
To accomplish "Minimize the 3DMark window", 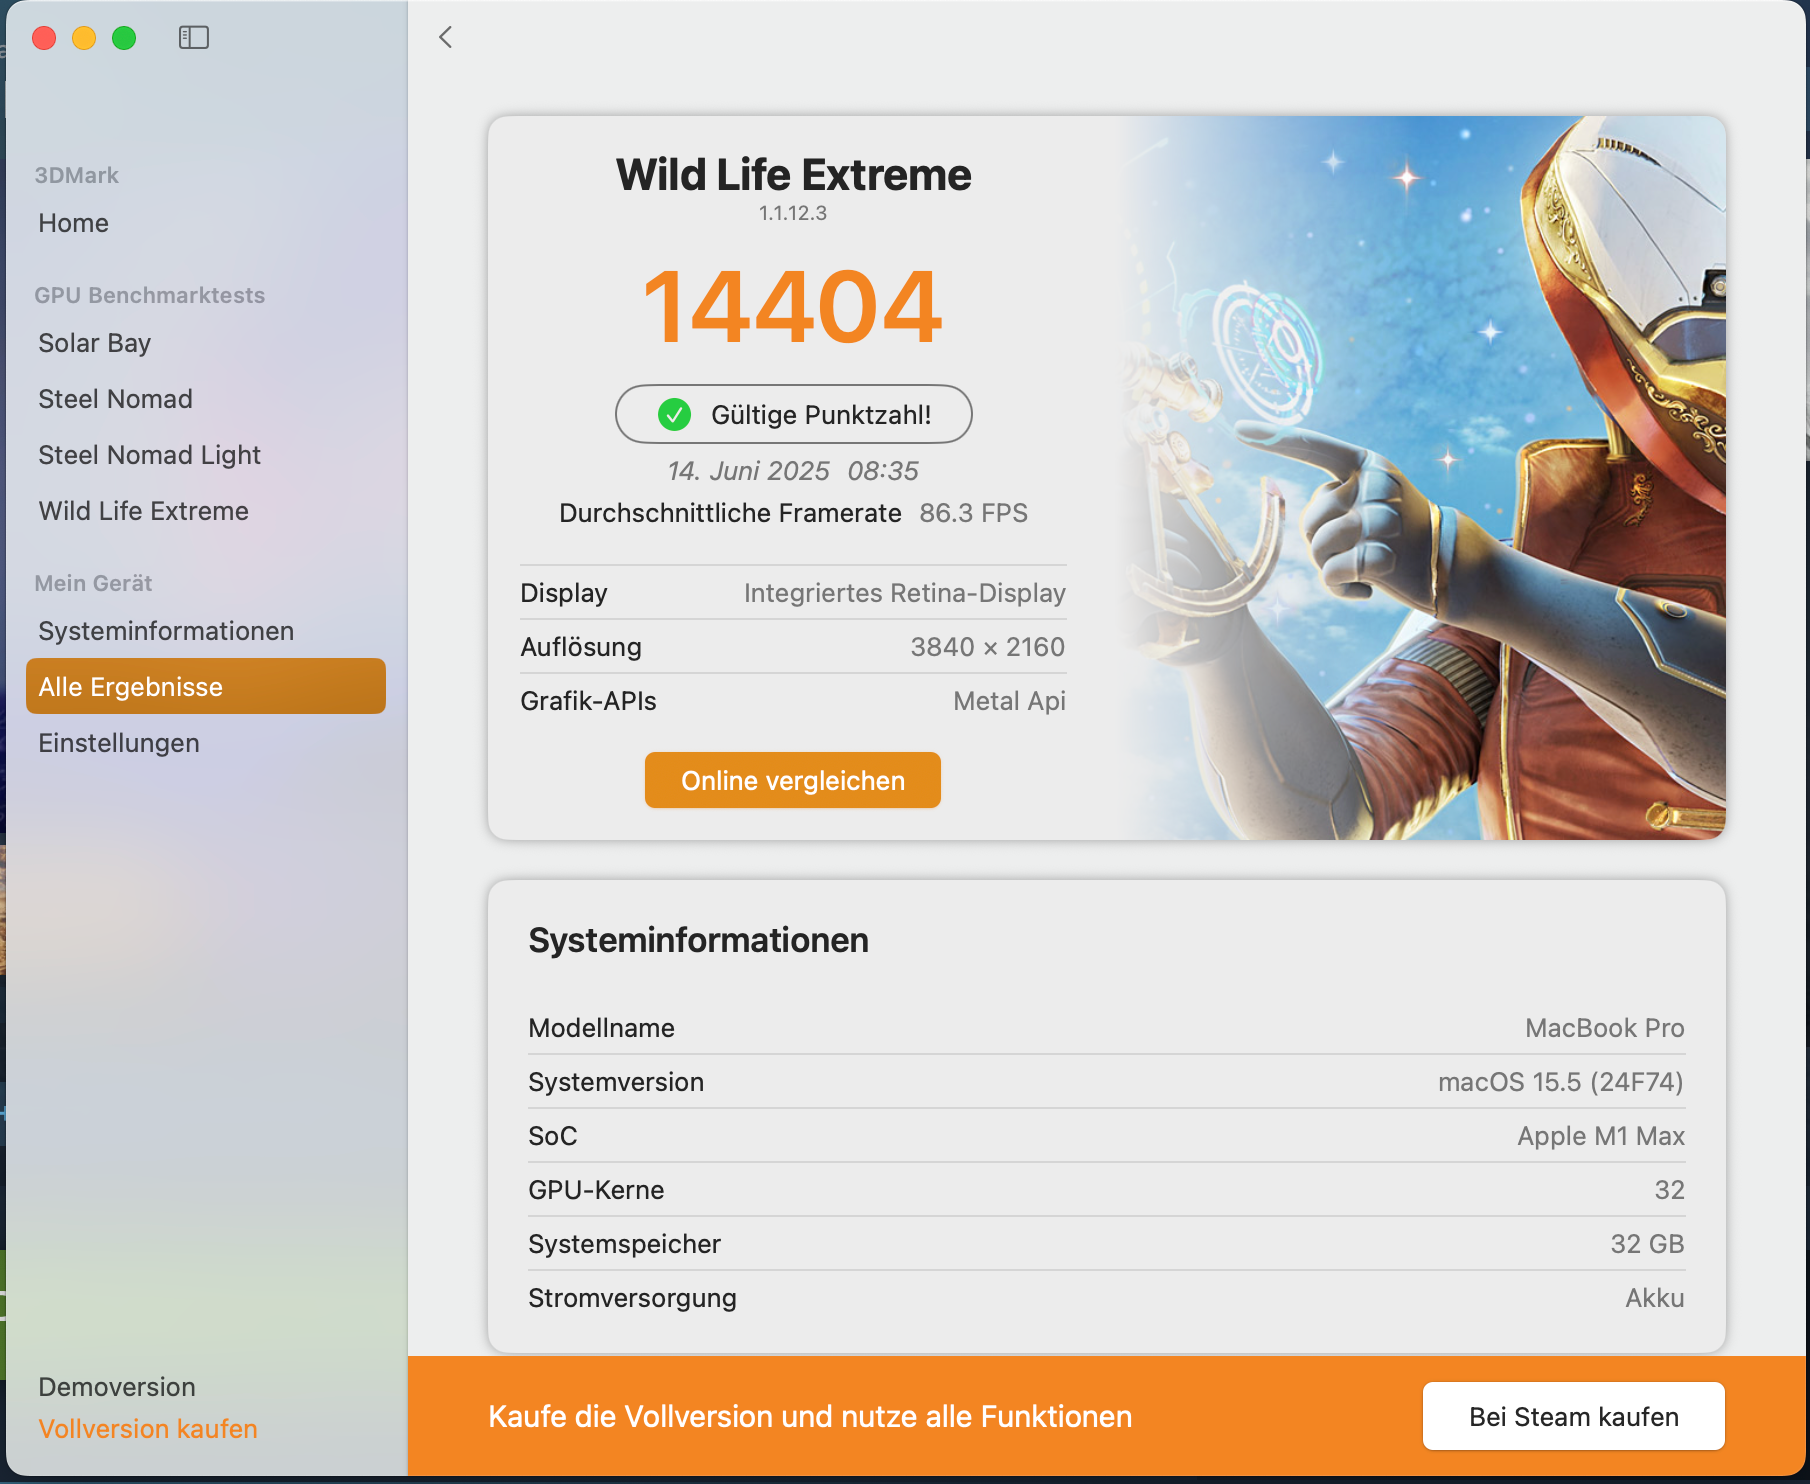I will (x=84, y=38).
